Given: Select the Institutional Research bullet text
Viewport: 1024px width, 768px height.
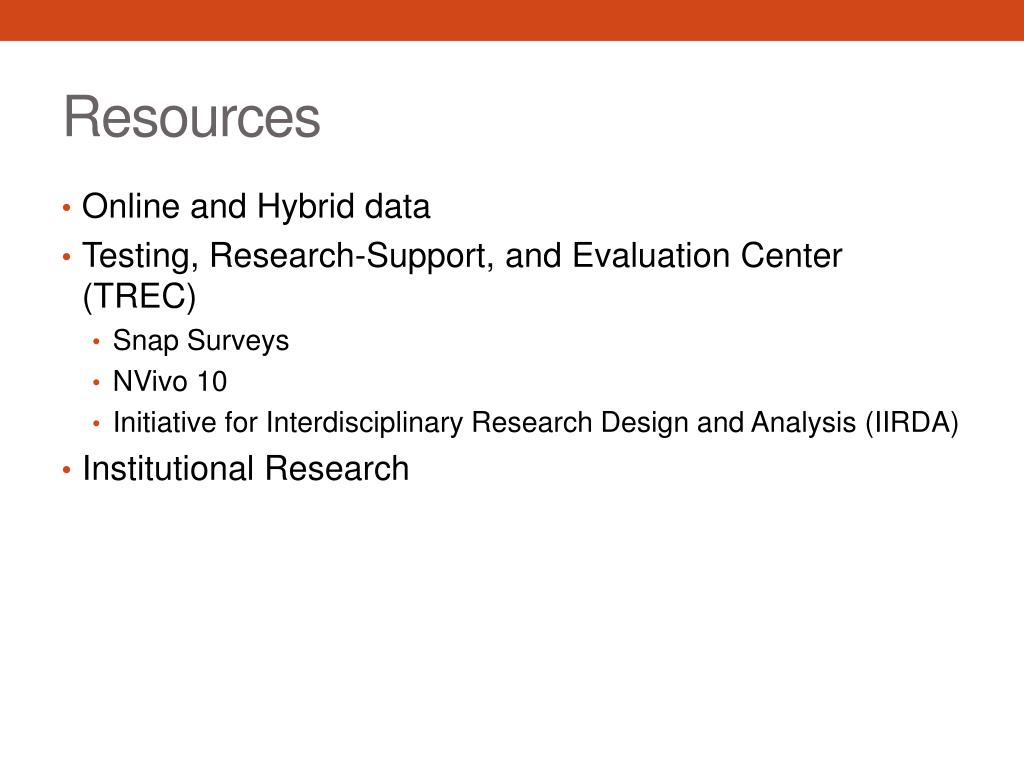Looking at the screenshot, I should click(246, 468).
